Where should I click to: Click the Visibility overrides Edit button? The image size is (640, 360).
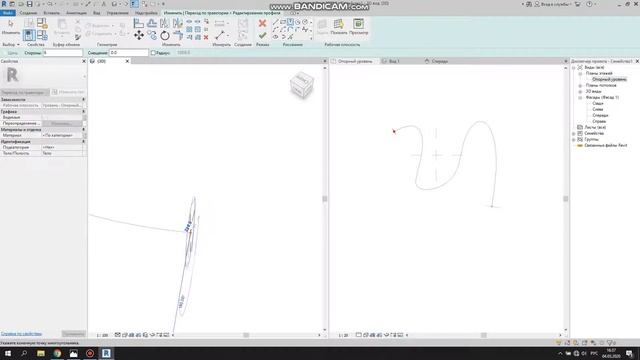coord(61,123)
